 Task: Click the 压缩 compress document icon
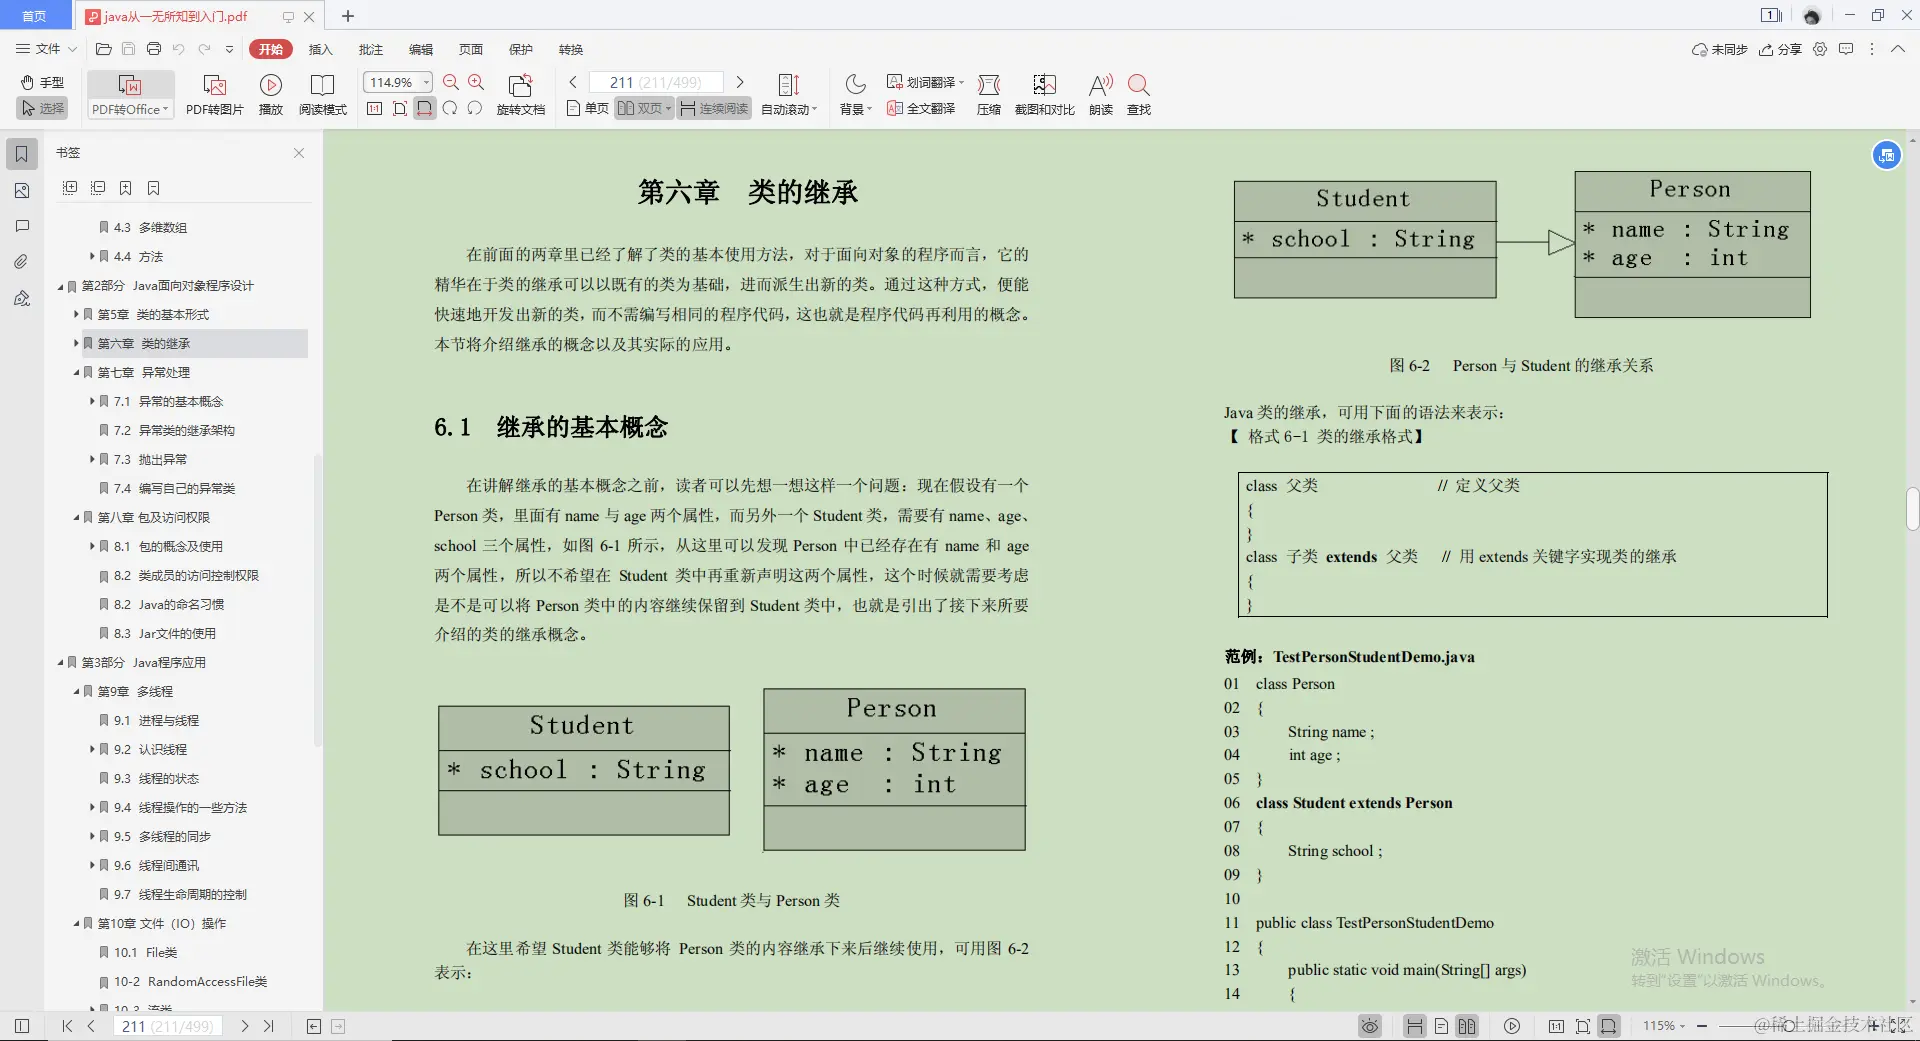(x=988, y=93)
